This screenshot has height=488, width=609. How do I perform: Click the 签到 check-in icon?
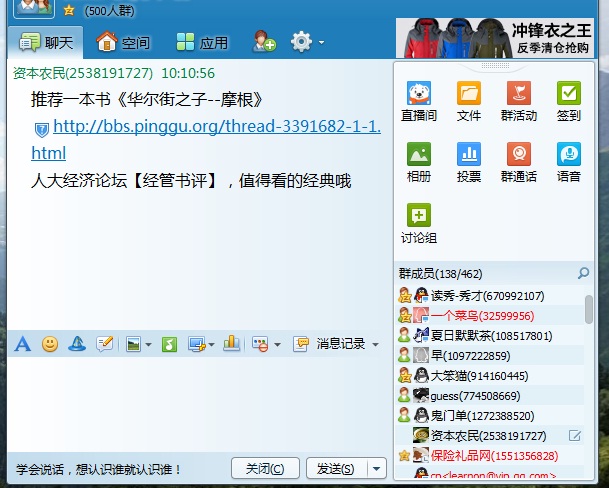pos(569,101)
